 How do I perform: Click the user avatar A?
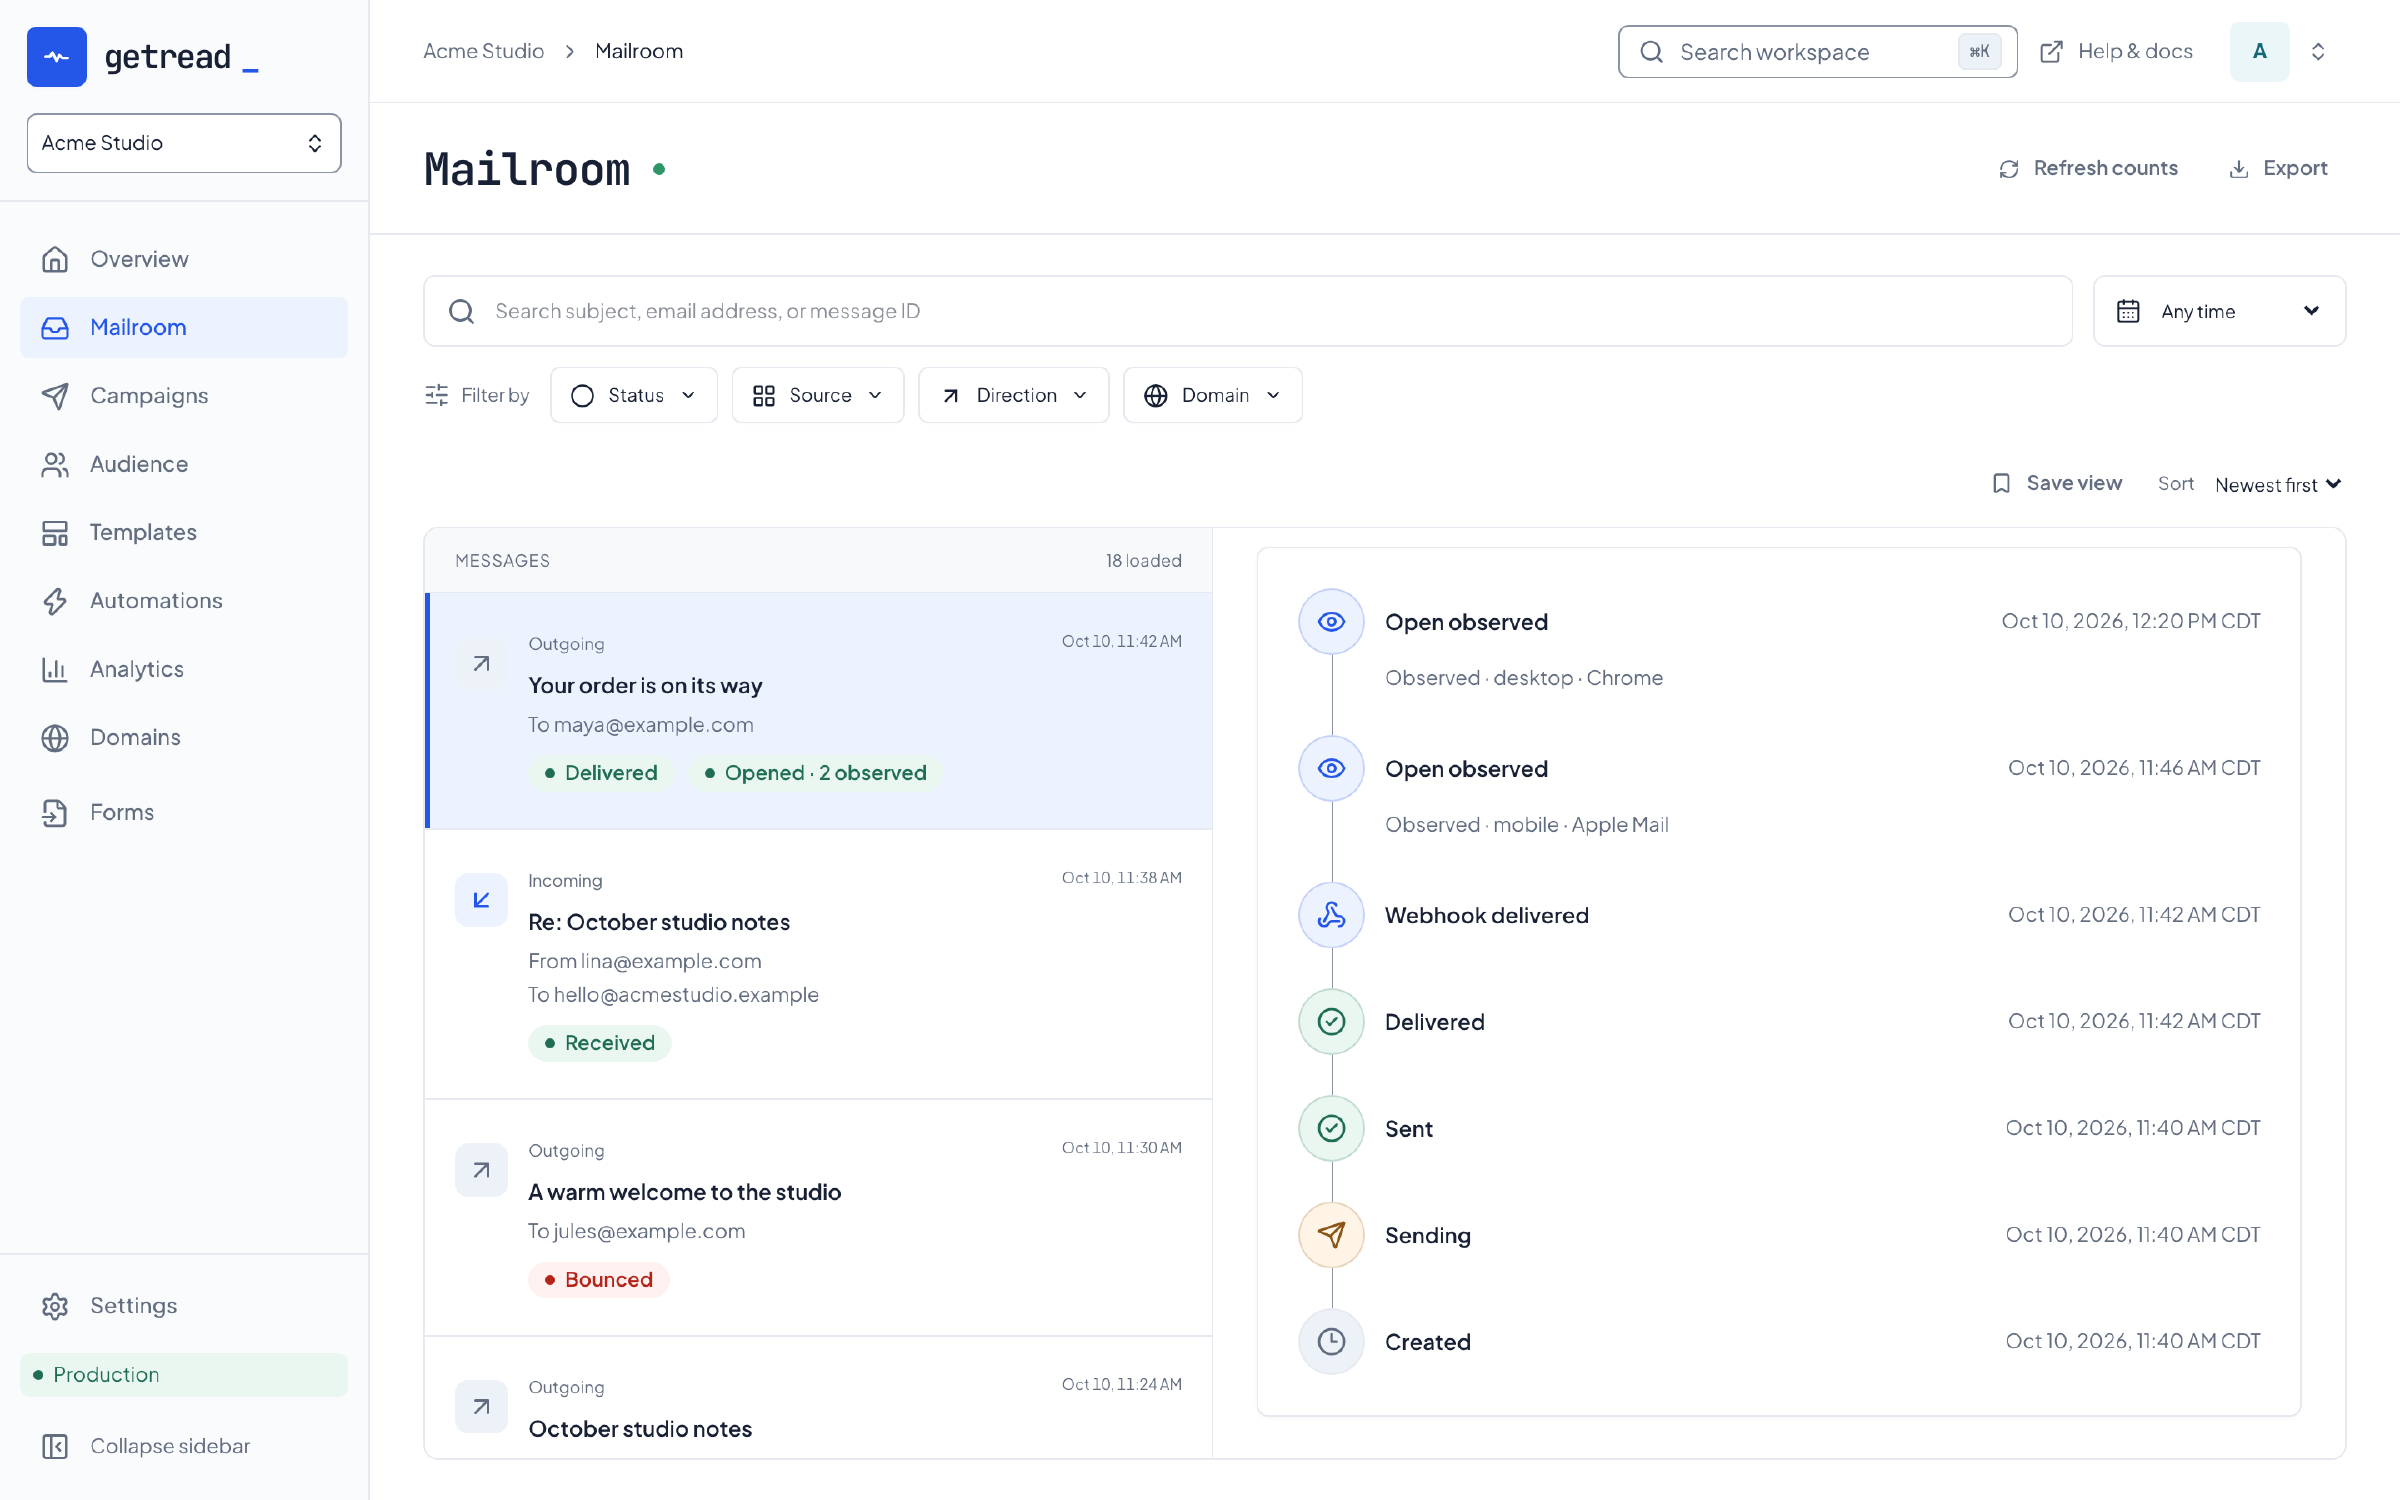point(2259,51)
